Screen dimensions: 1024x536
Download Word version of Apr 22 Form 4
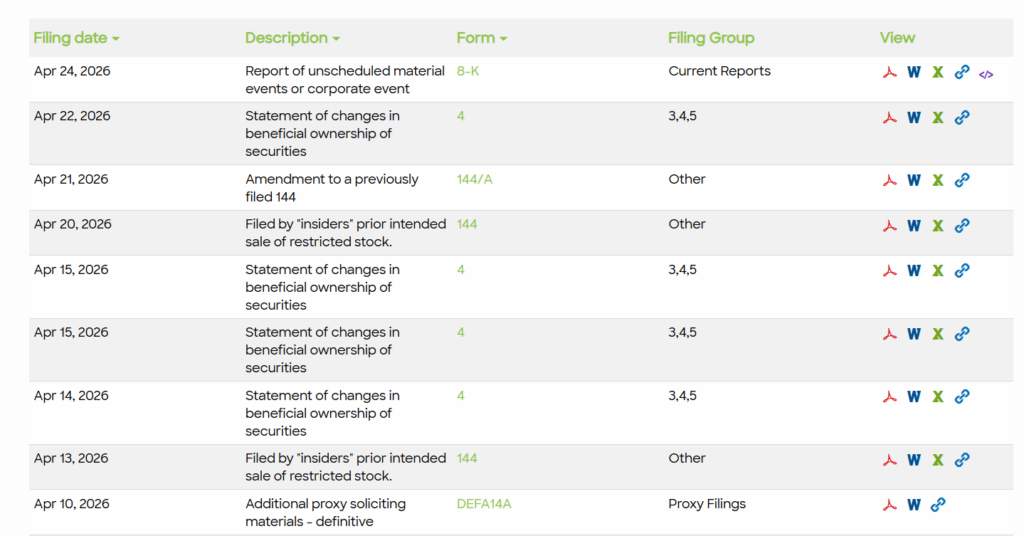tap(914, 118)
